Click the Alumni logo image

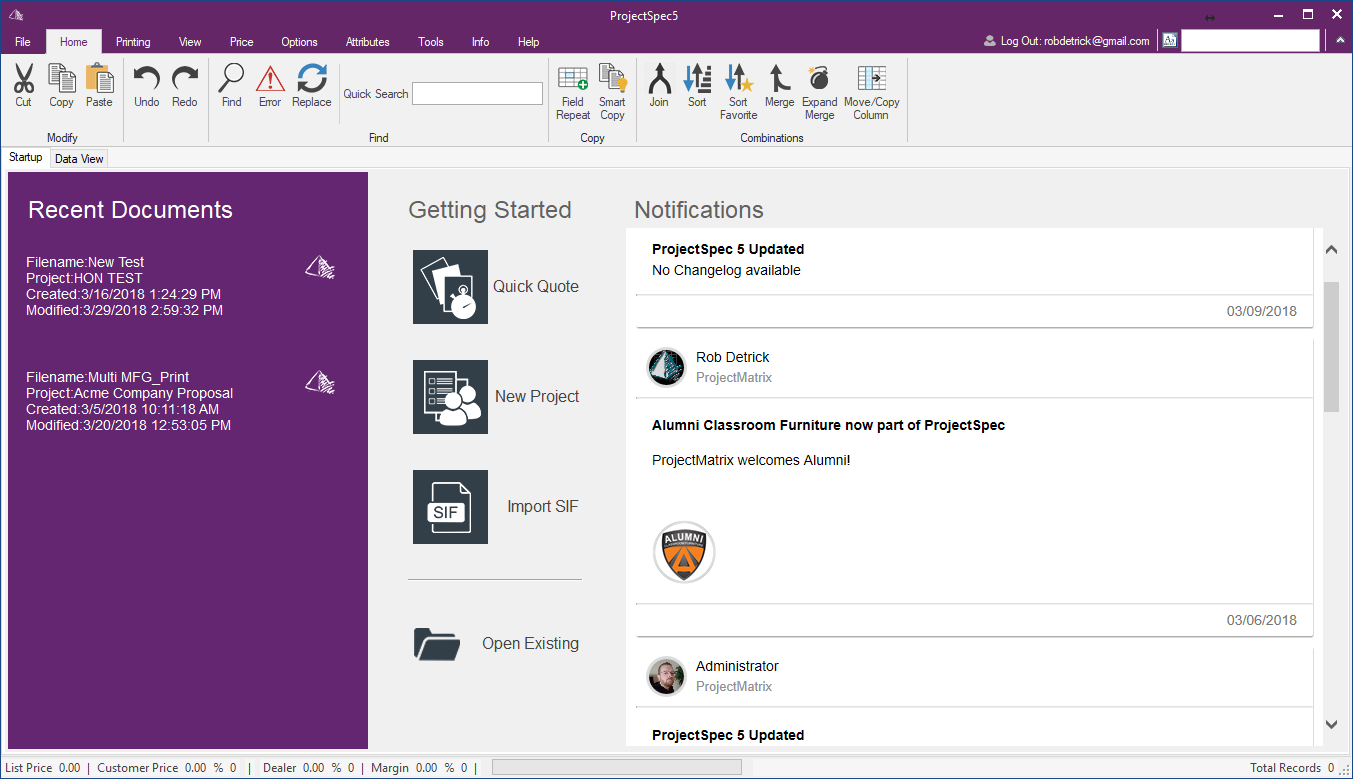point(684,551)
